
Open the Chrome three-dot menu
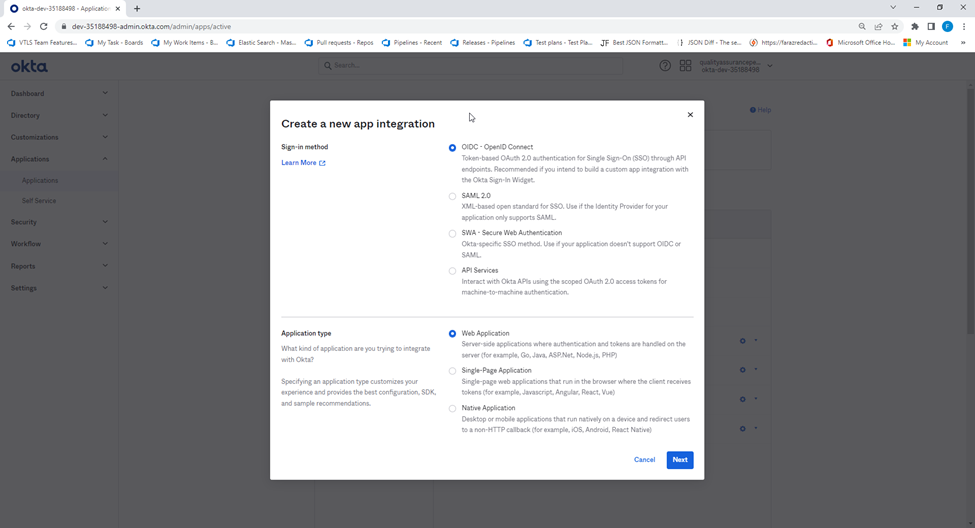pyautogui.click(x=964, y=26)
